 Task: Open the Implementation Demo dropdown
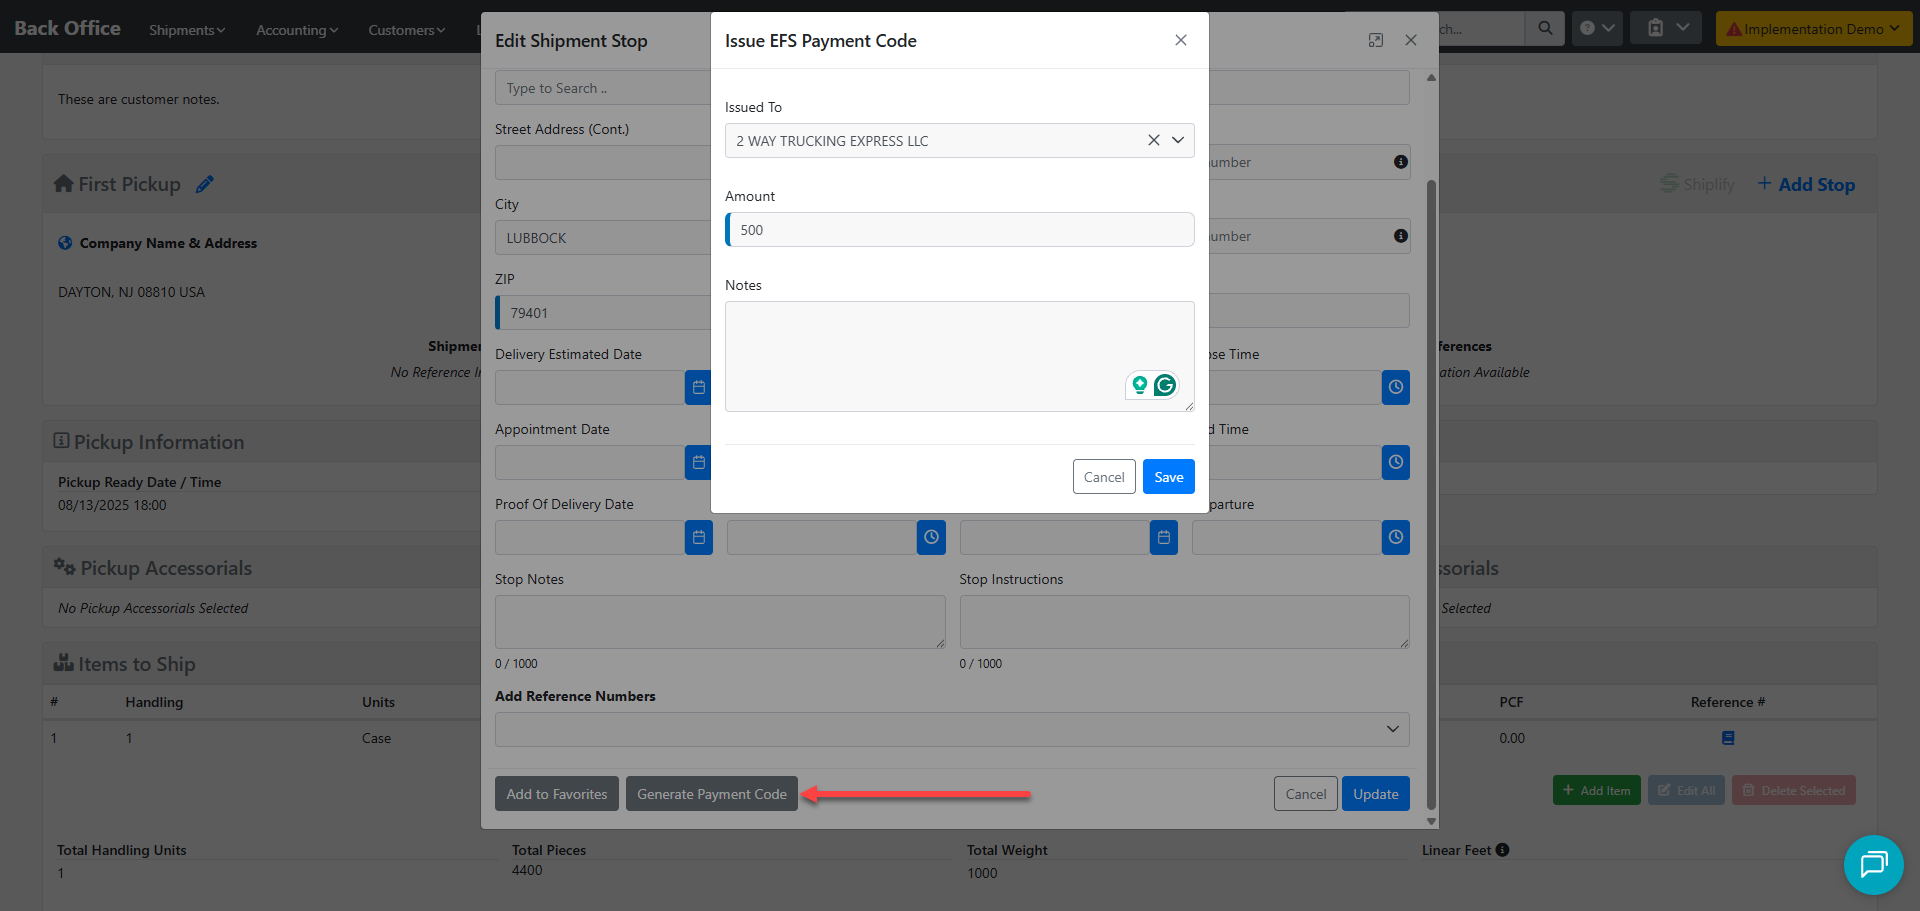(1814, 29)
